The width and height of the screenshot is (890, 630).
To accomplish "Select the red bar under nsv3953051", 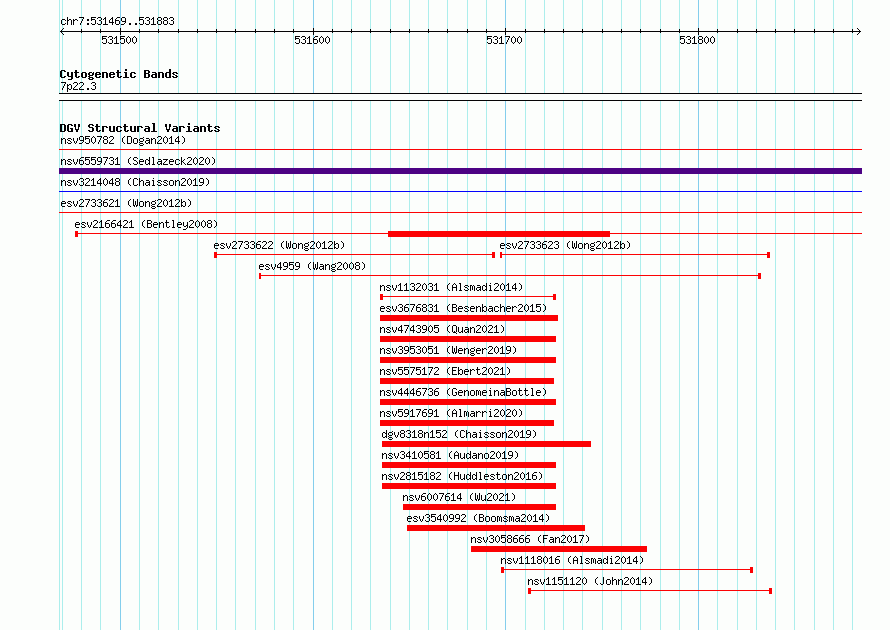I will pos(468,360).
